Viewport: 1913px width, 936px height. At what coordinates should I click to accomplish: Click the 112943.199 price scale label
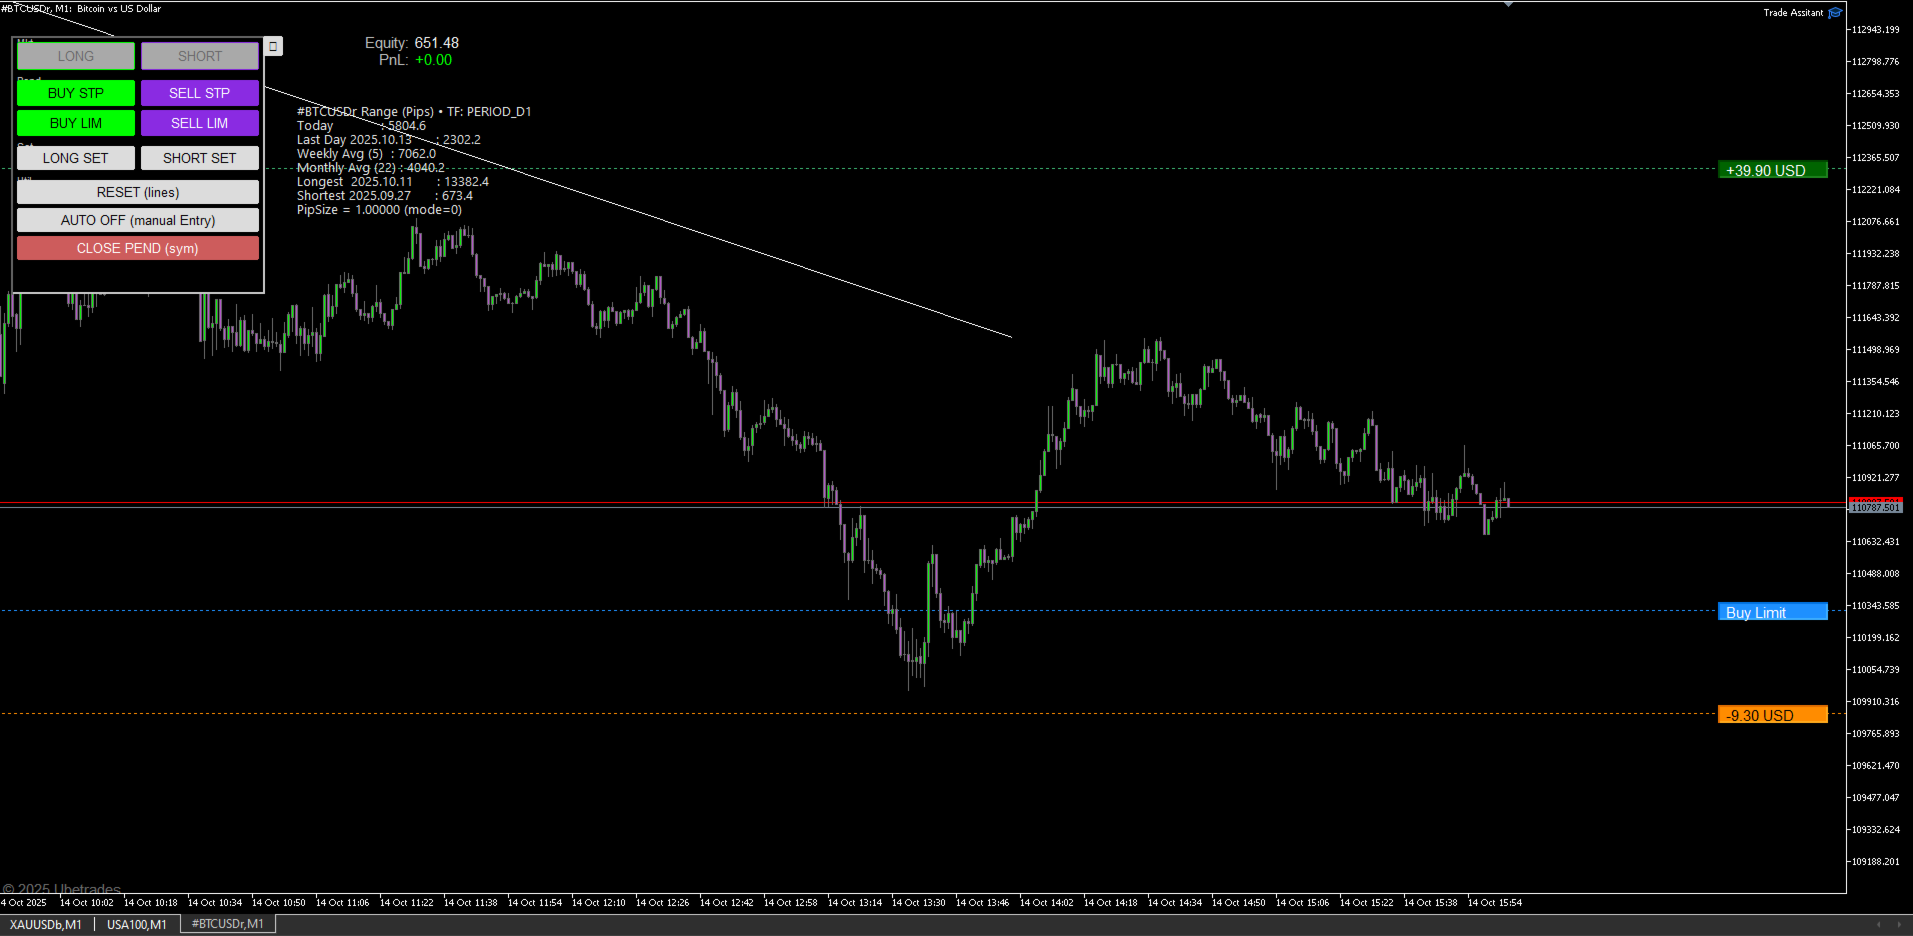tap(1875, 30)
